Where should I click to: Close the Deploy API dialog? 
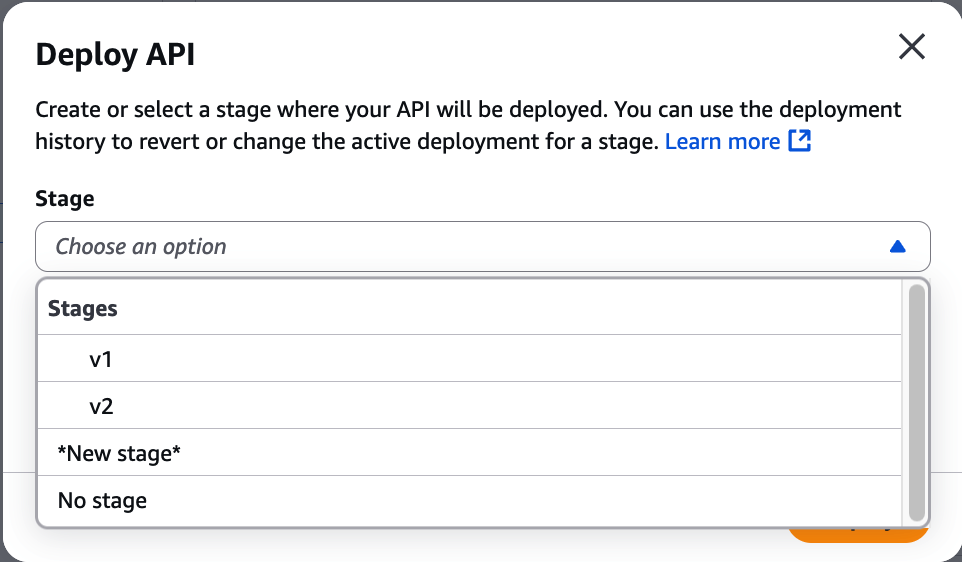tap(911, 47)
